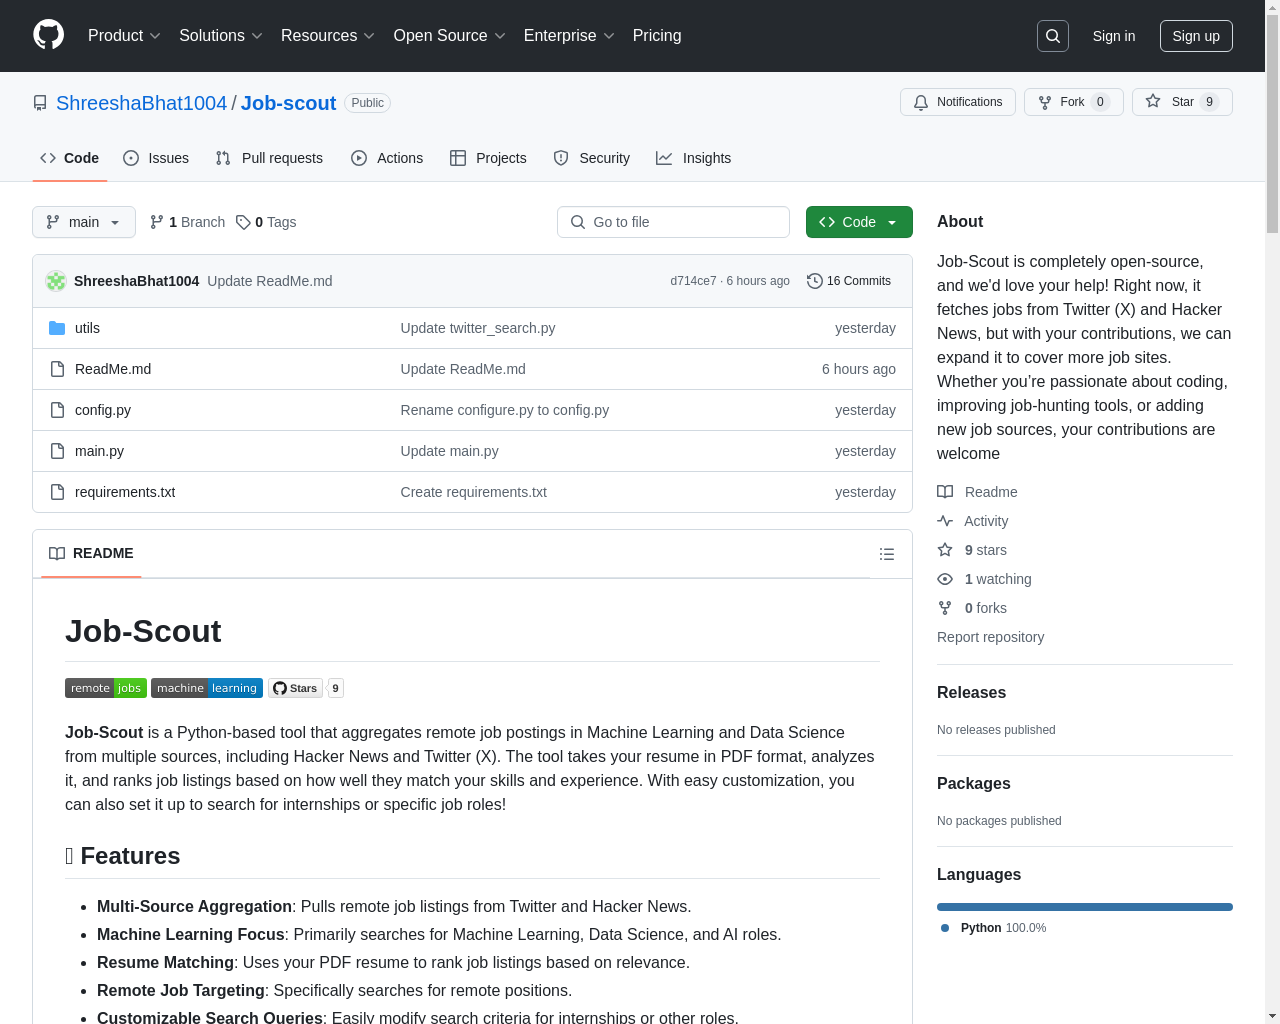Click the repository icon beside ShreeshaBhat1004
The height and width of the screenshot is (1024, 1280).
[x=40, y=103]
